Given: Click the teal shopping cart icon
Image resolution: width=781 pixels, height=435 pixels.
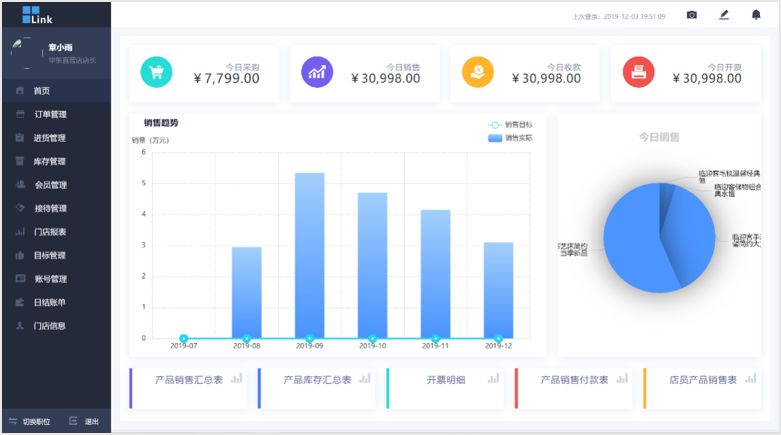Looking at the screenshot, I should [157, 71].
